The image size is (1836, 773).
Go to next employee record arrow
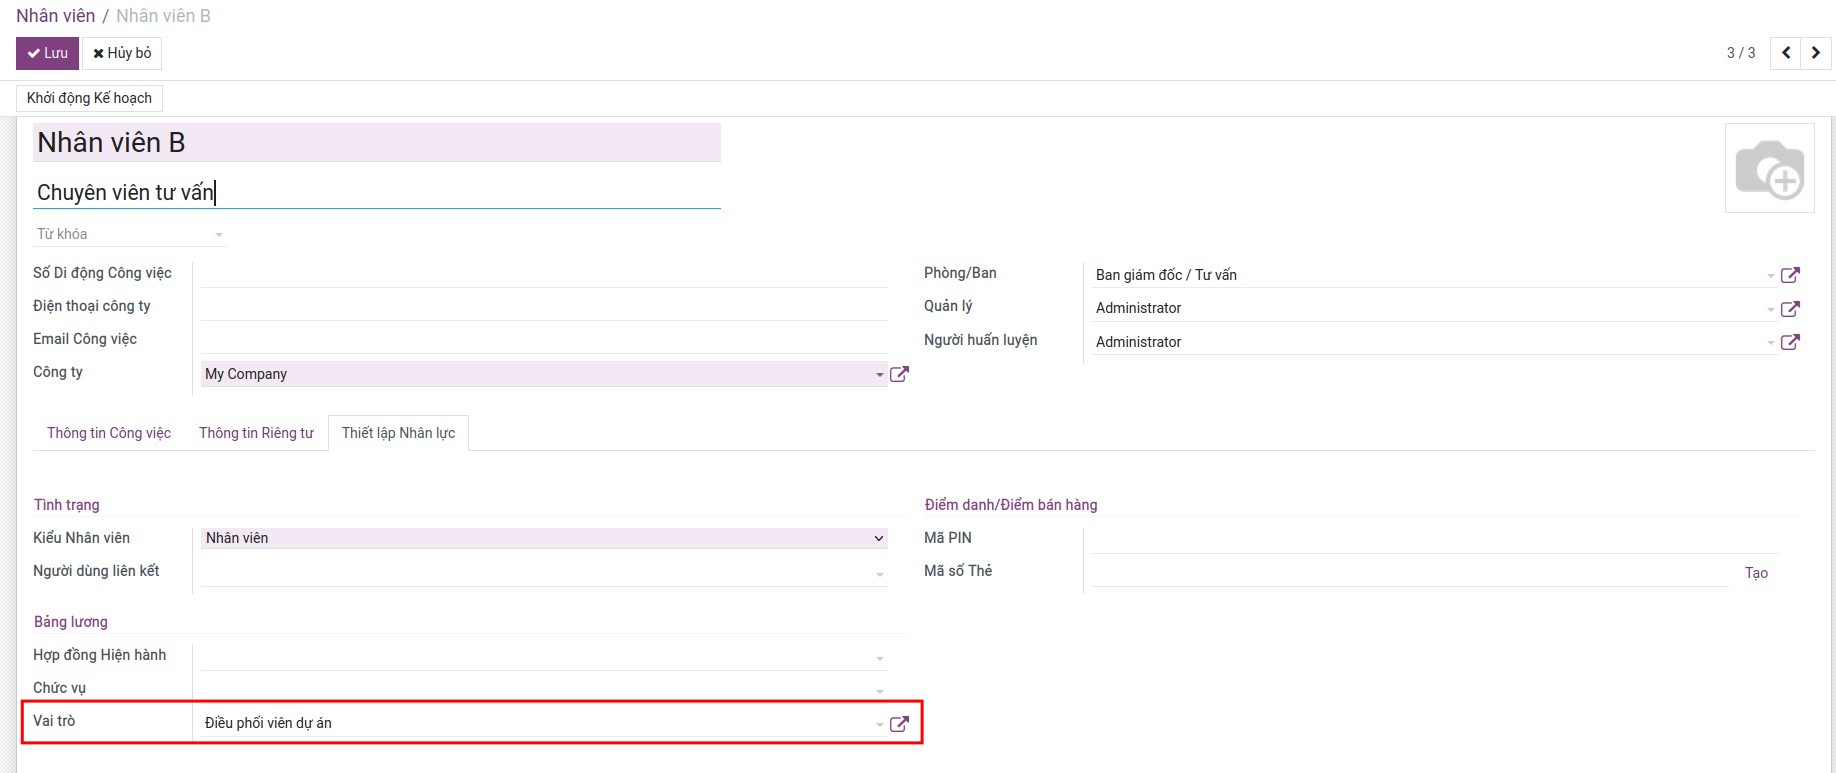[x=1816, y=53]
